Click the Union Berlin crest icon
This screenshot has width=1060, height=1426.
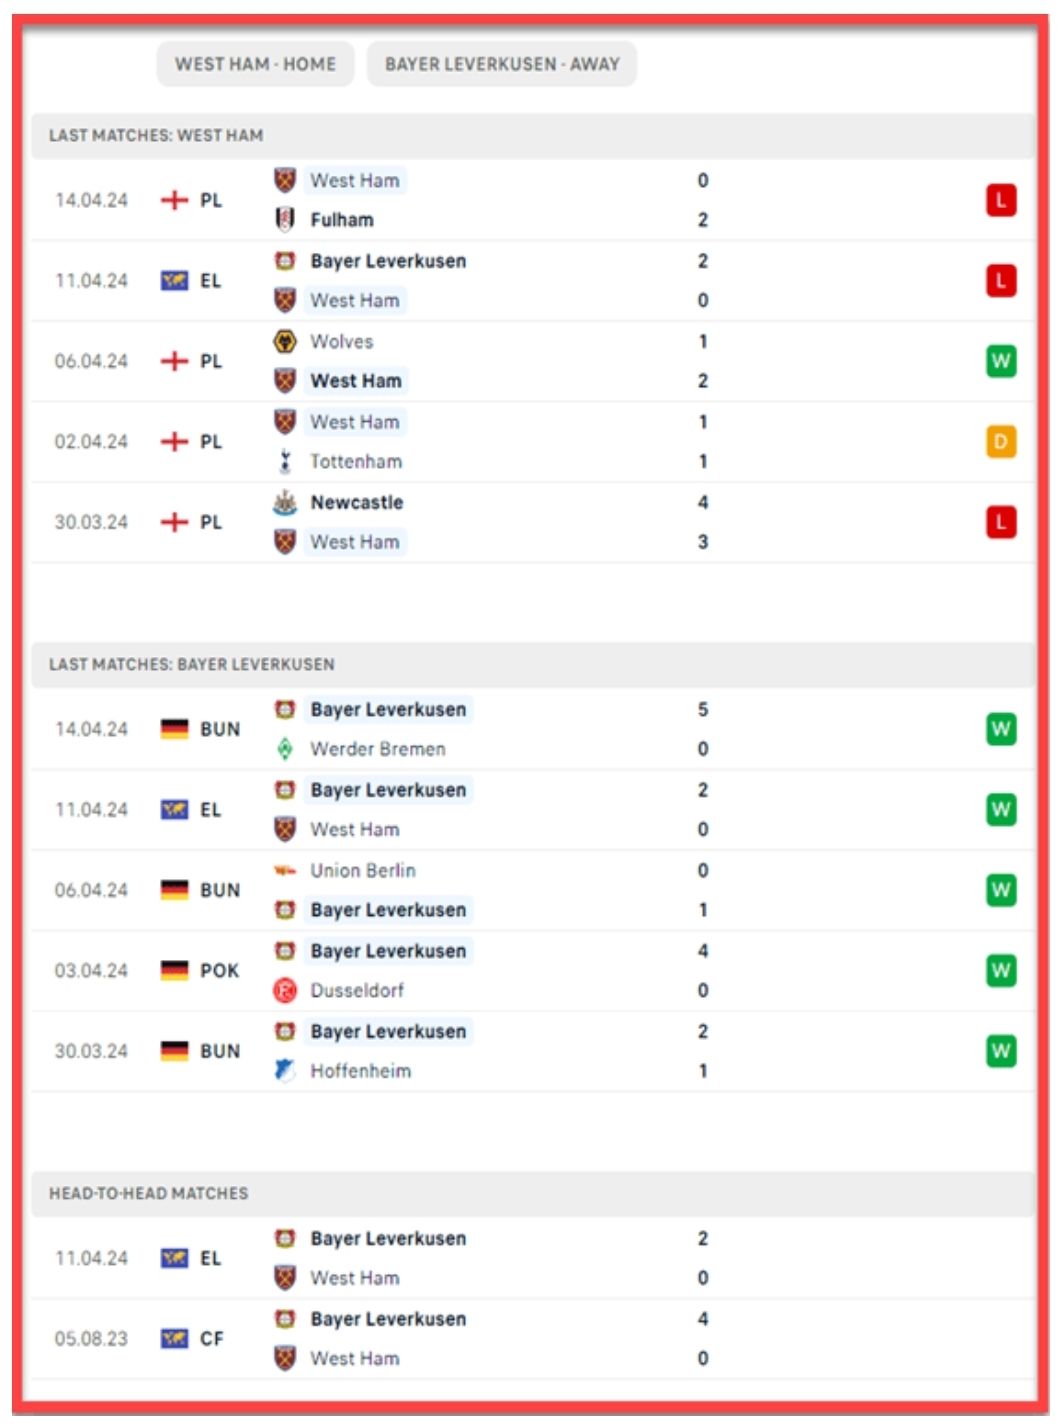(x=285, y=871)
